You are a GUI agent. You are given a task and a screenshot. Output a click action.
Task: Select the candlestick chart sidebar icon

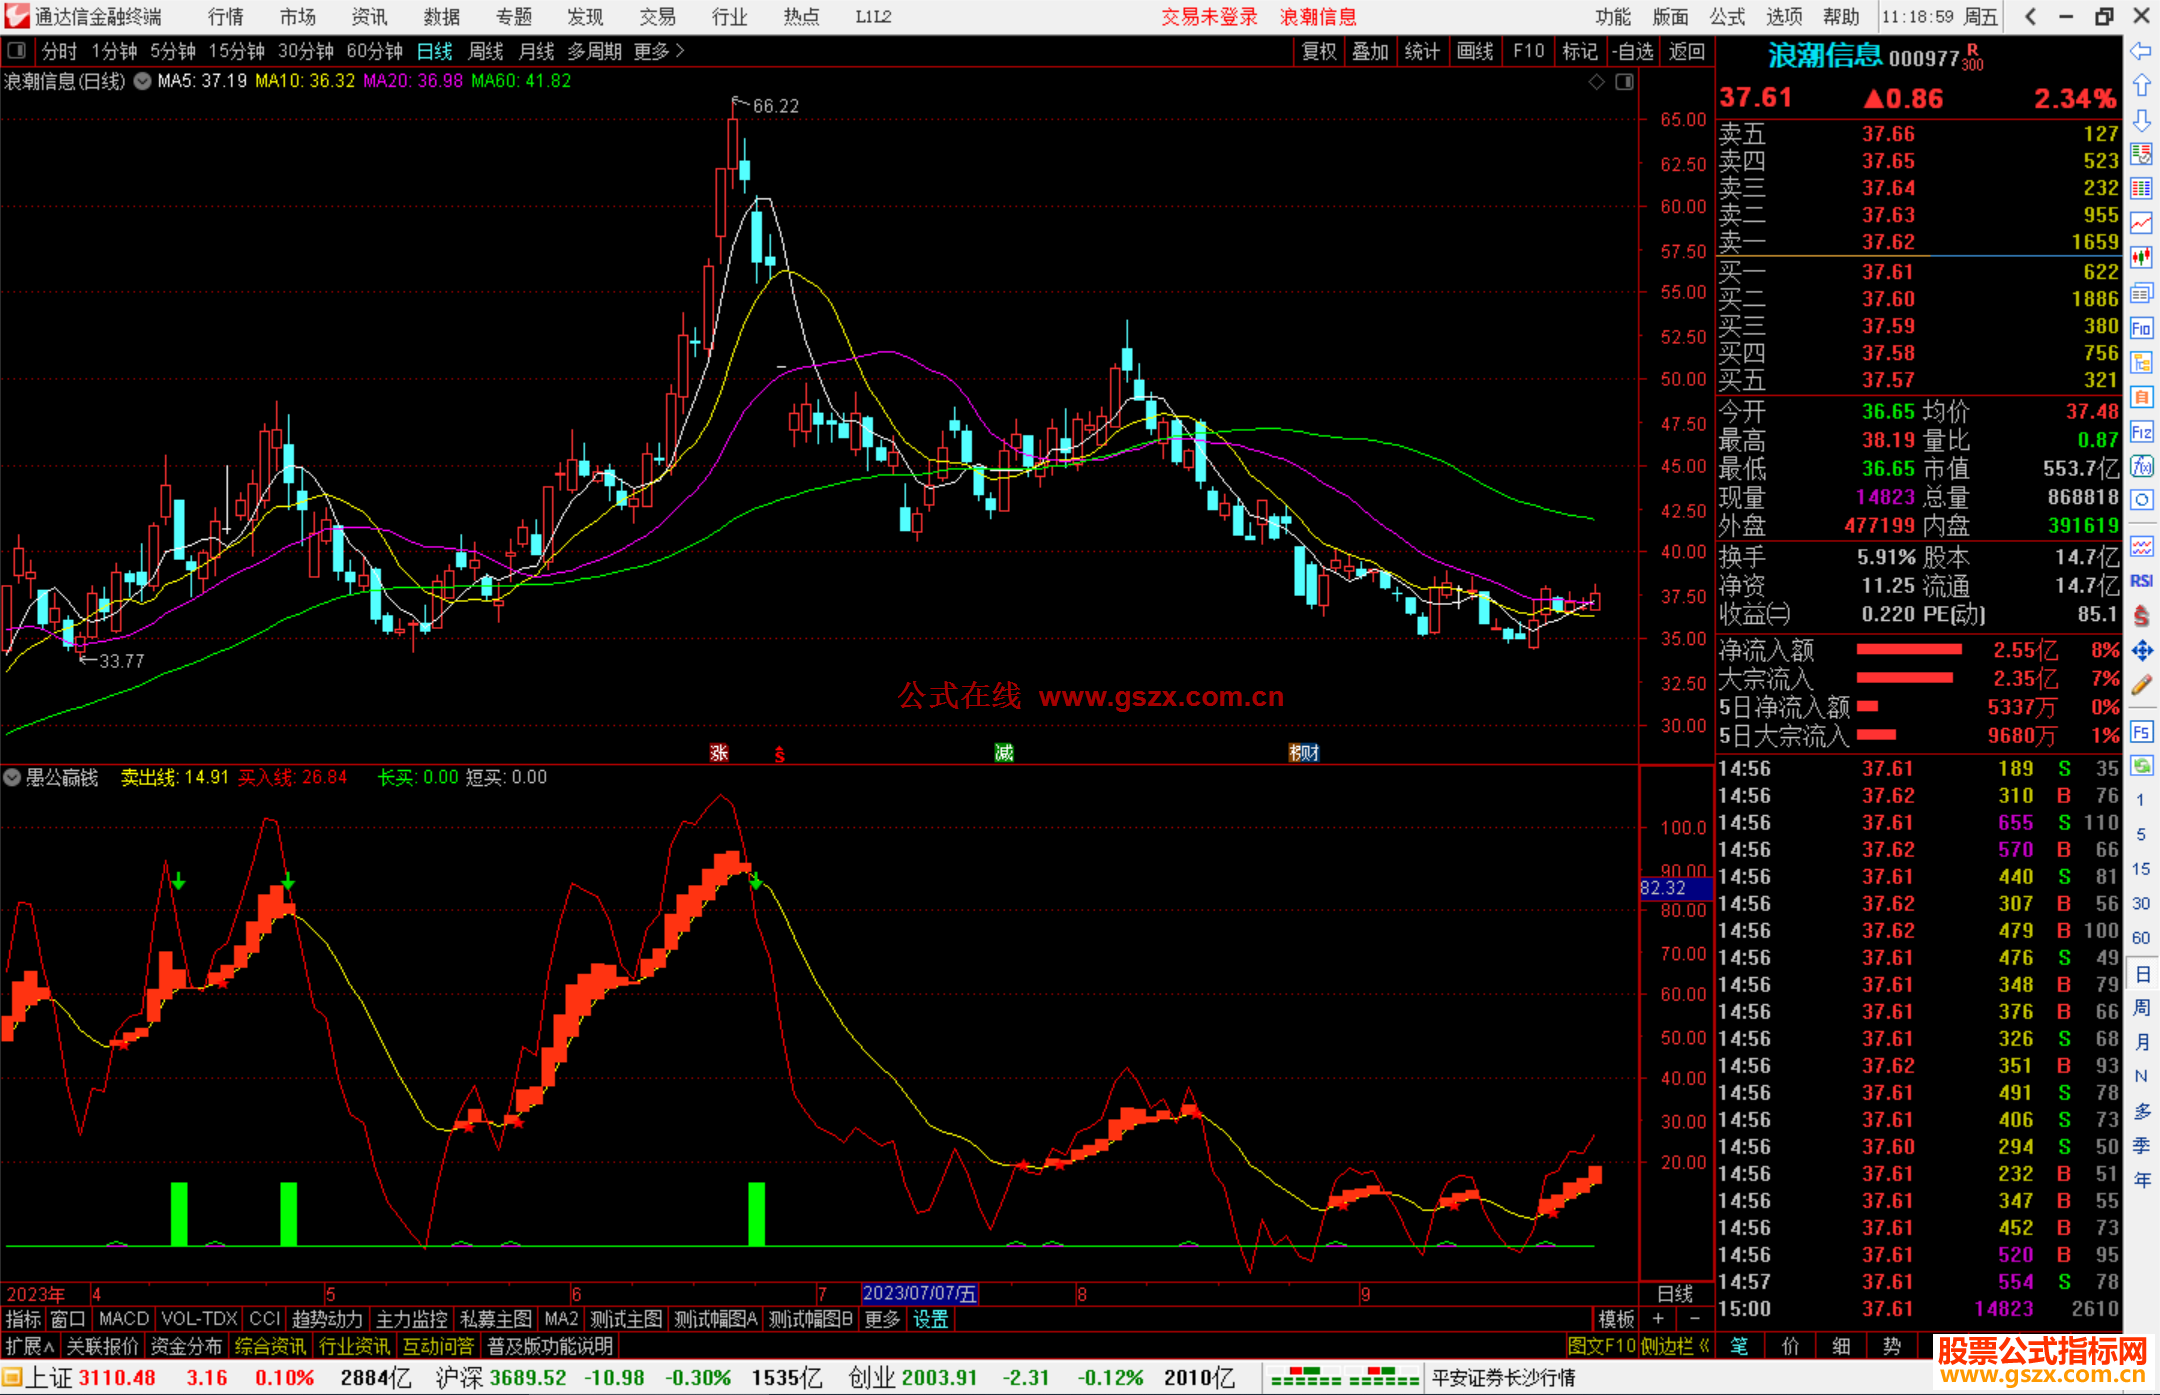(x=2141, y=258)
